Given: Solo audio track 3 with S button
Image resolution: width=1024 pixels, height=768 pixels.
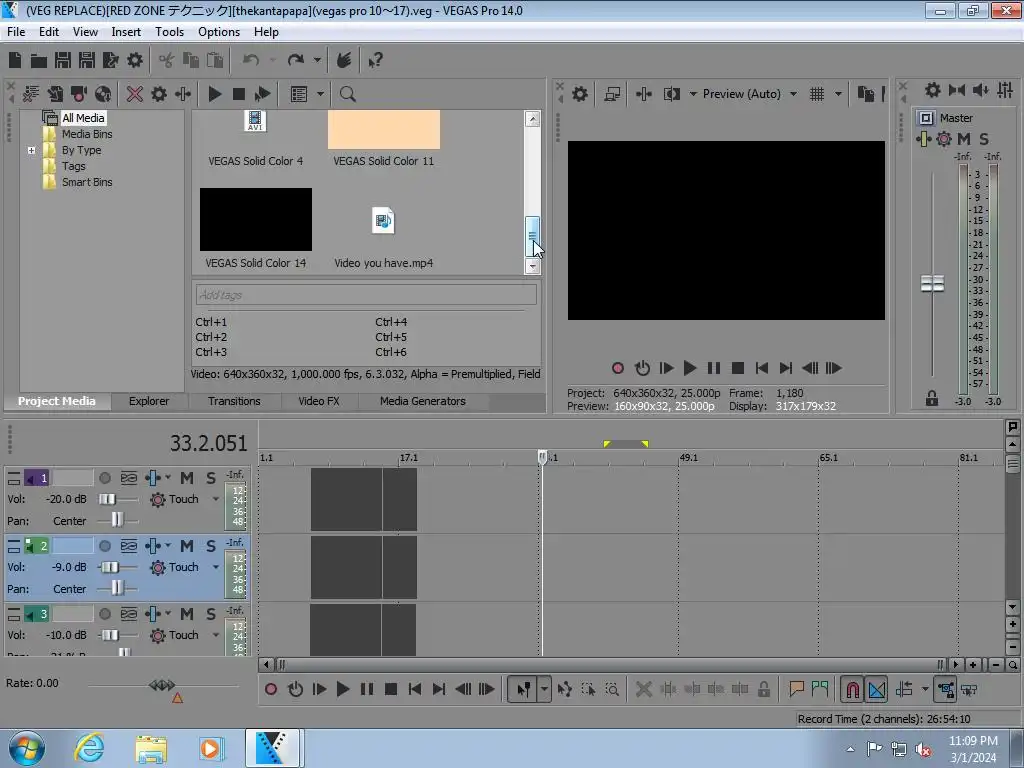Looking at the screenshot, I should pyautogui.click(x=210, y=614).
